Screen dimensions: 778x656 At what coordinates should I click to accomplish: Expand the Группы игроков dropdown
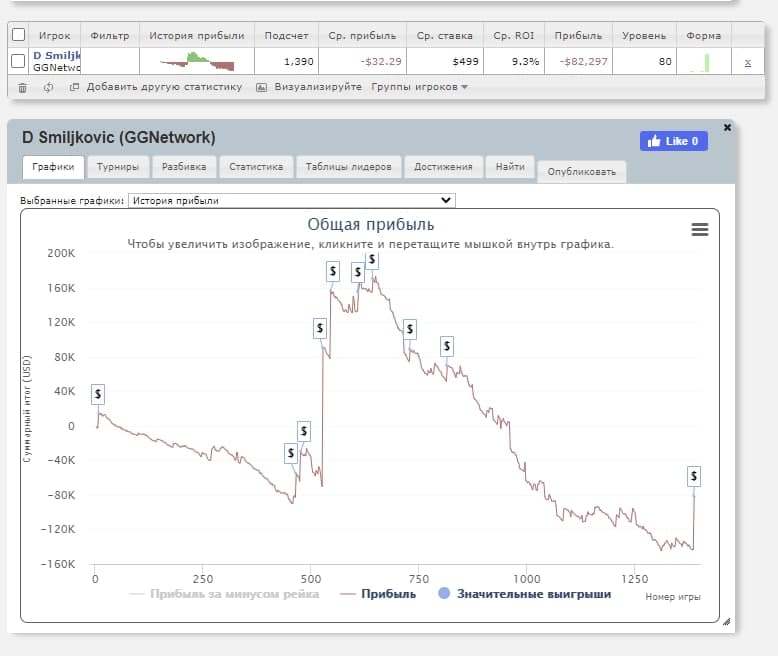[x=420, y=87]
